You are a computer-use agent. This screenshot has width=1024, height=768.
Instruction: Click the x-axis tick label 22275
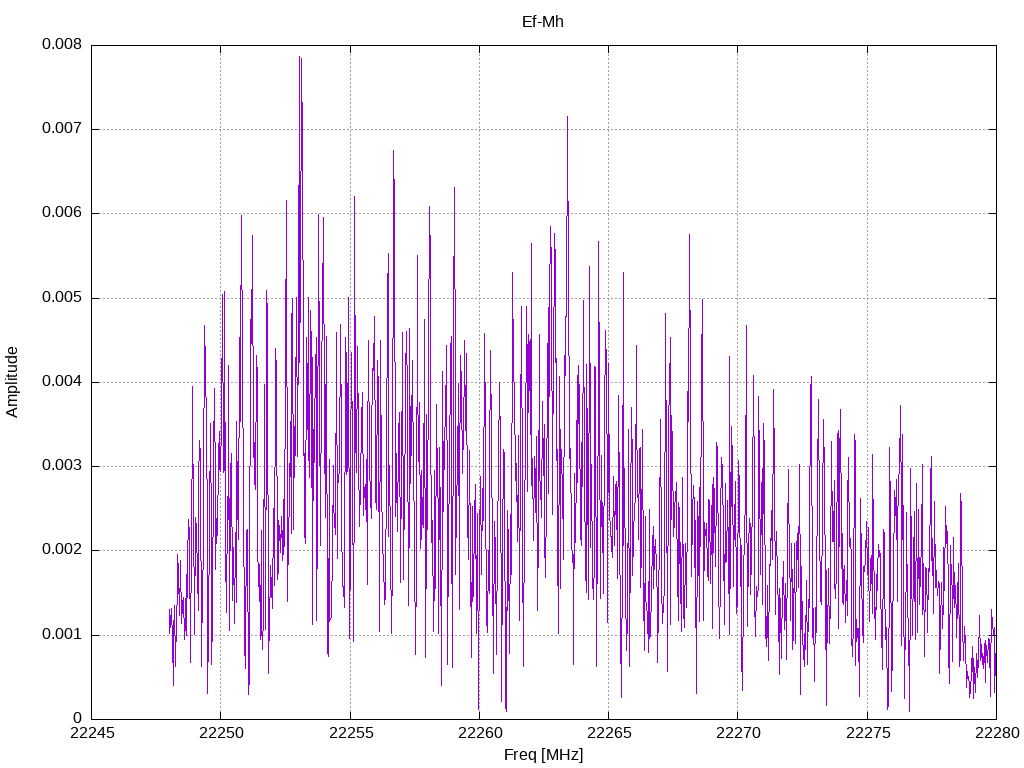[x=868, y=733]
